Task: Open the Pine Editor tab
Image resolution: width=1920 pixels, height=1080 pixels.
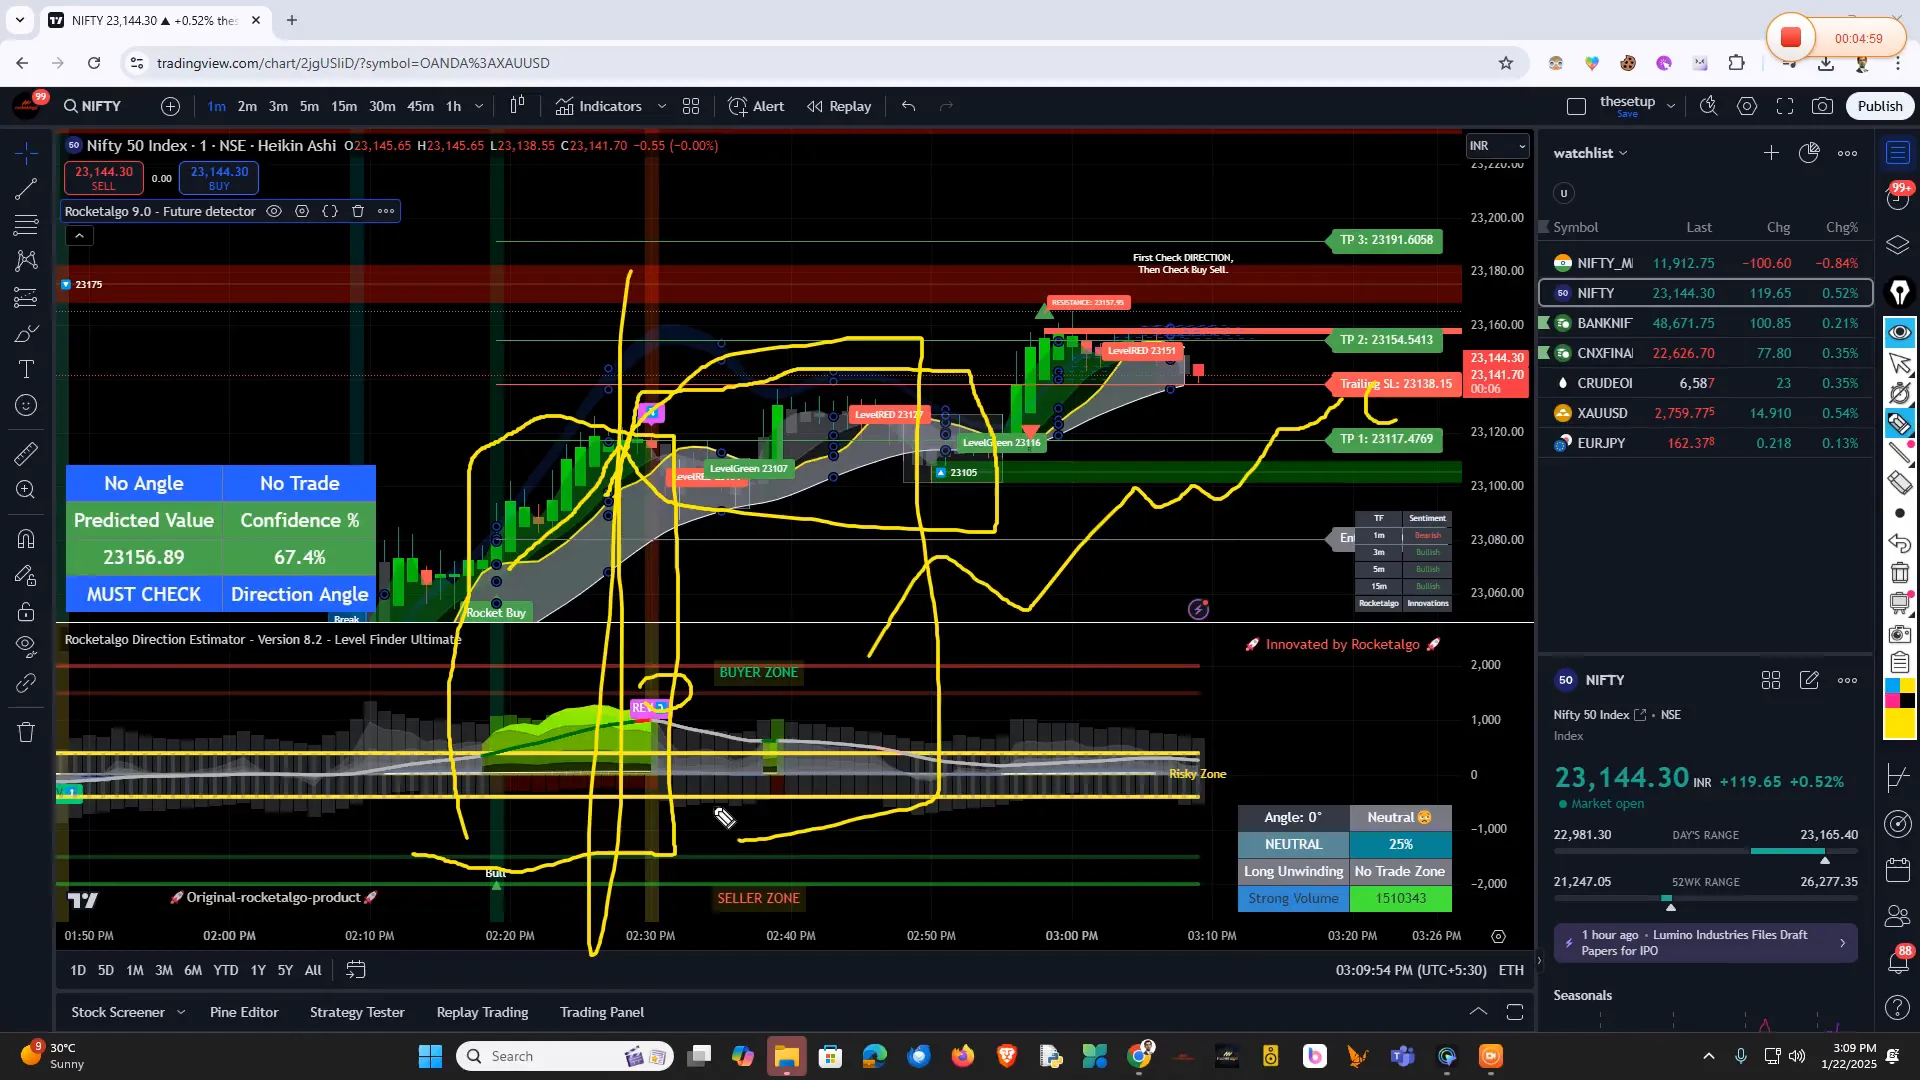Action: point(244,1012)
